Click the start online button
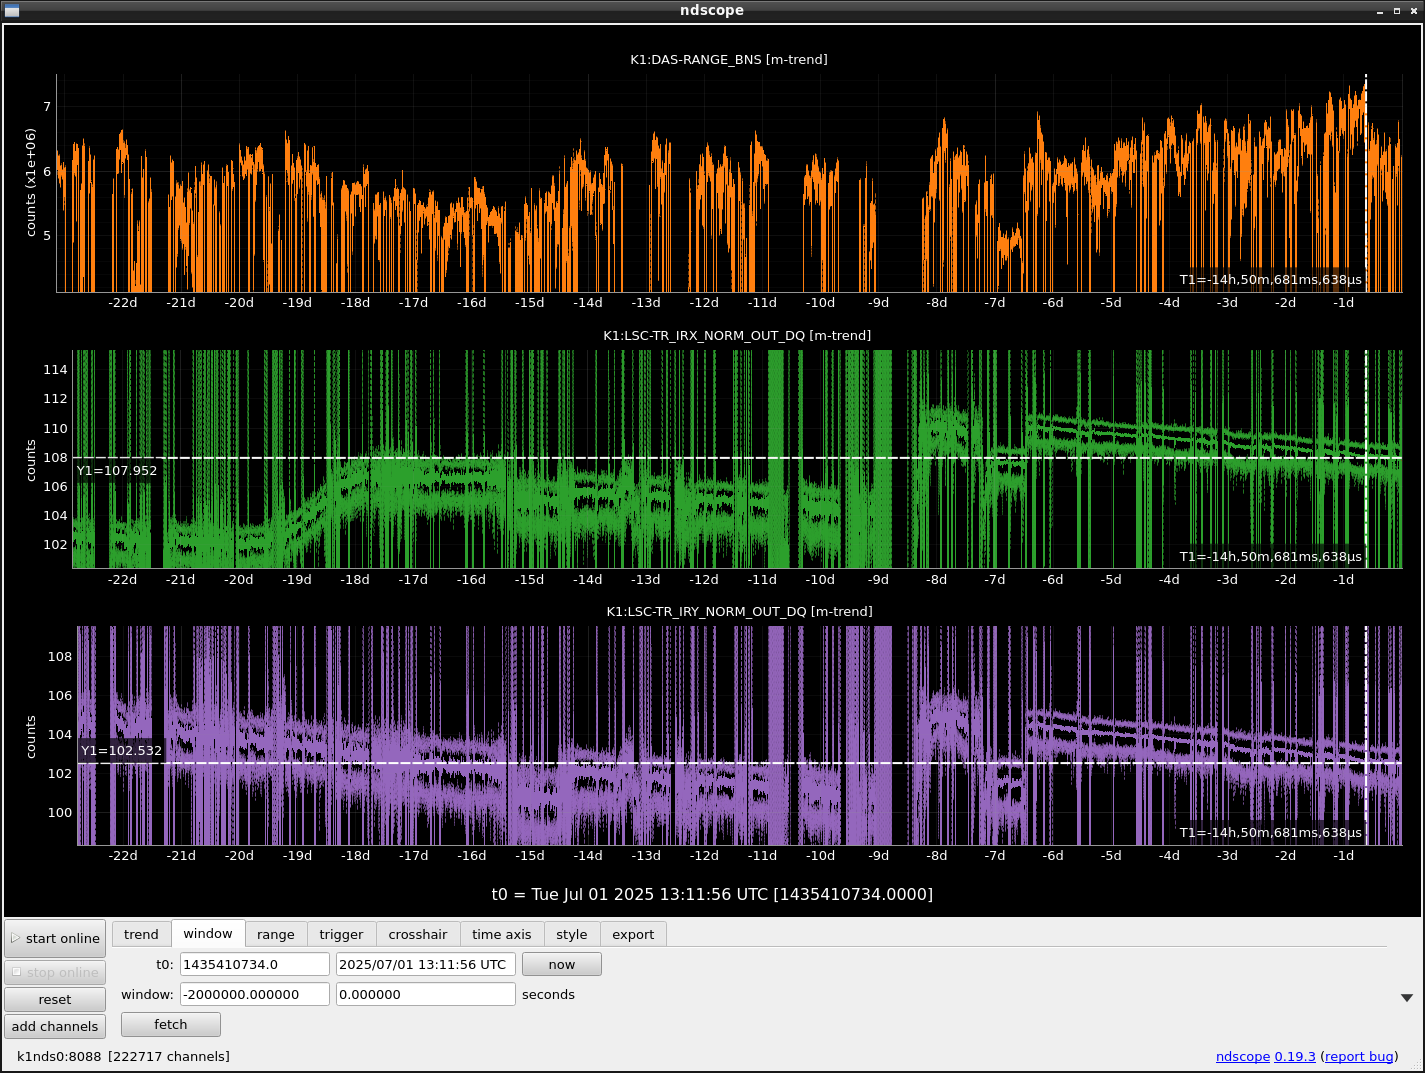Screen dimensions: 1425x1073 [x=55, y=938]
